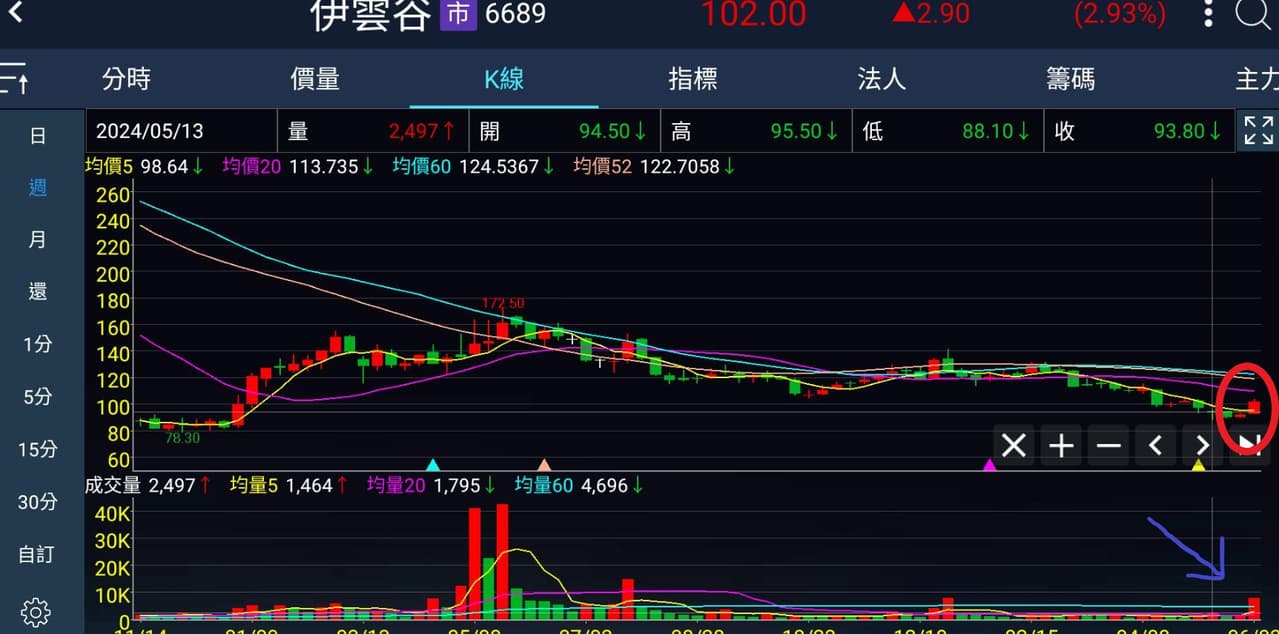Expand chart to fullscreen with arrows icon
The width and height of the screenshot is (1279, 634).
[x=1258, y=131]
